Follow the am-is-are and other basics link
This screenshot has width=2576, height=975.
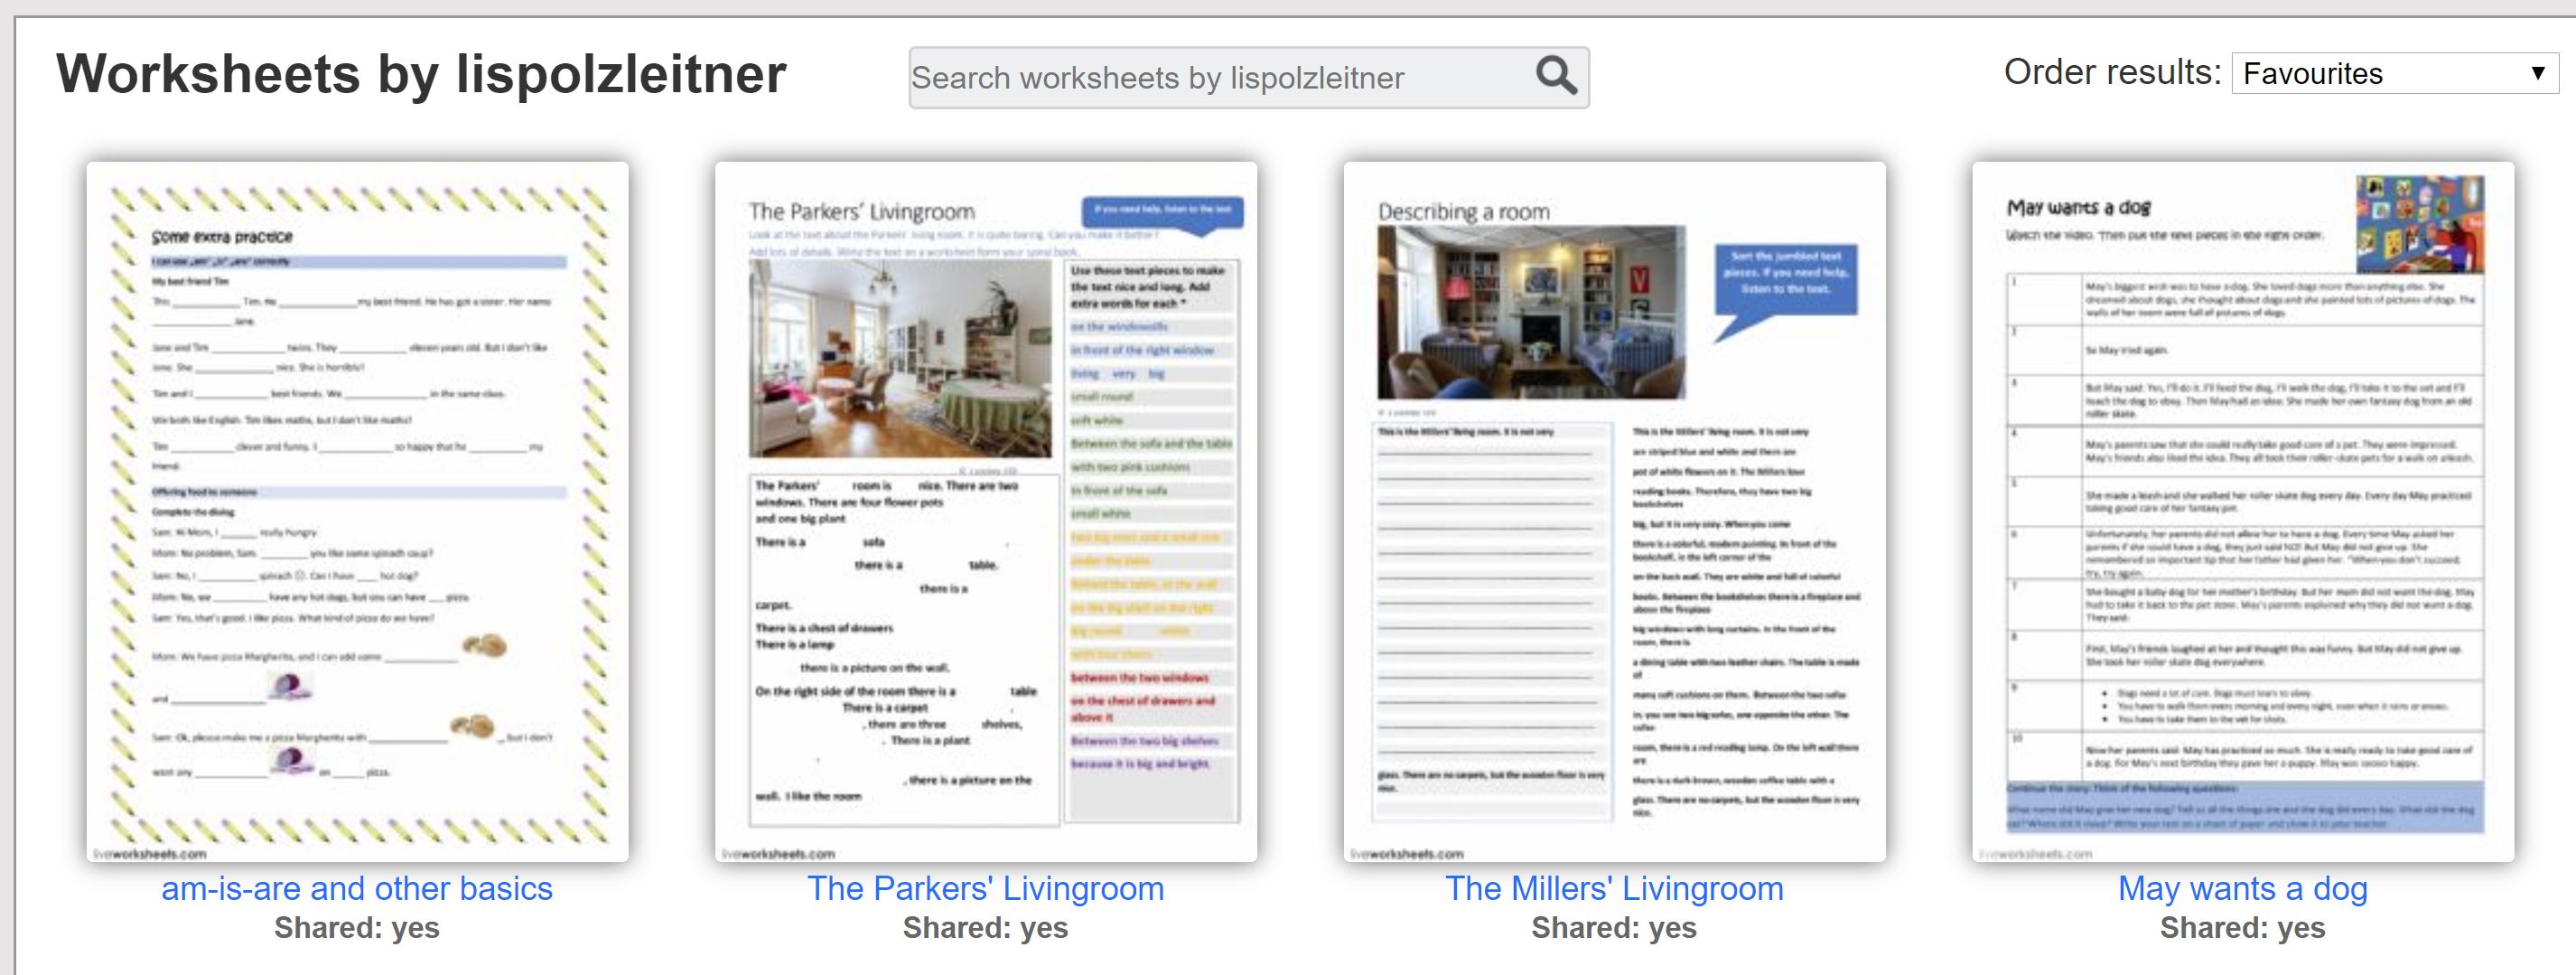tap(357, 888)
